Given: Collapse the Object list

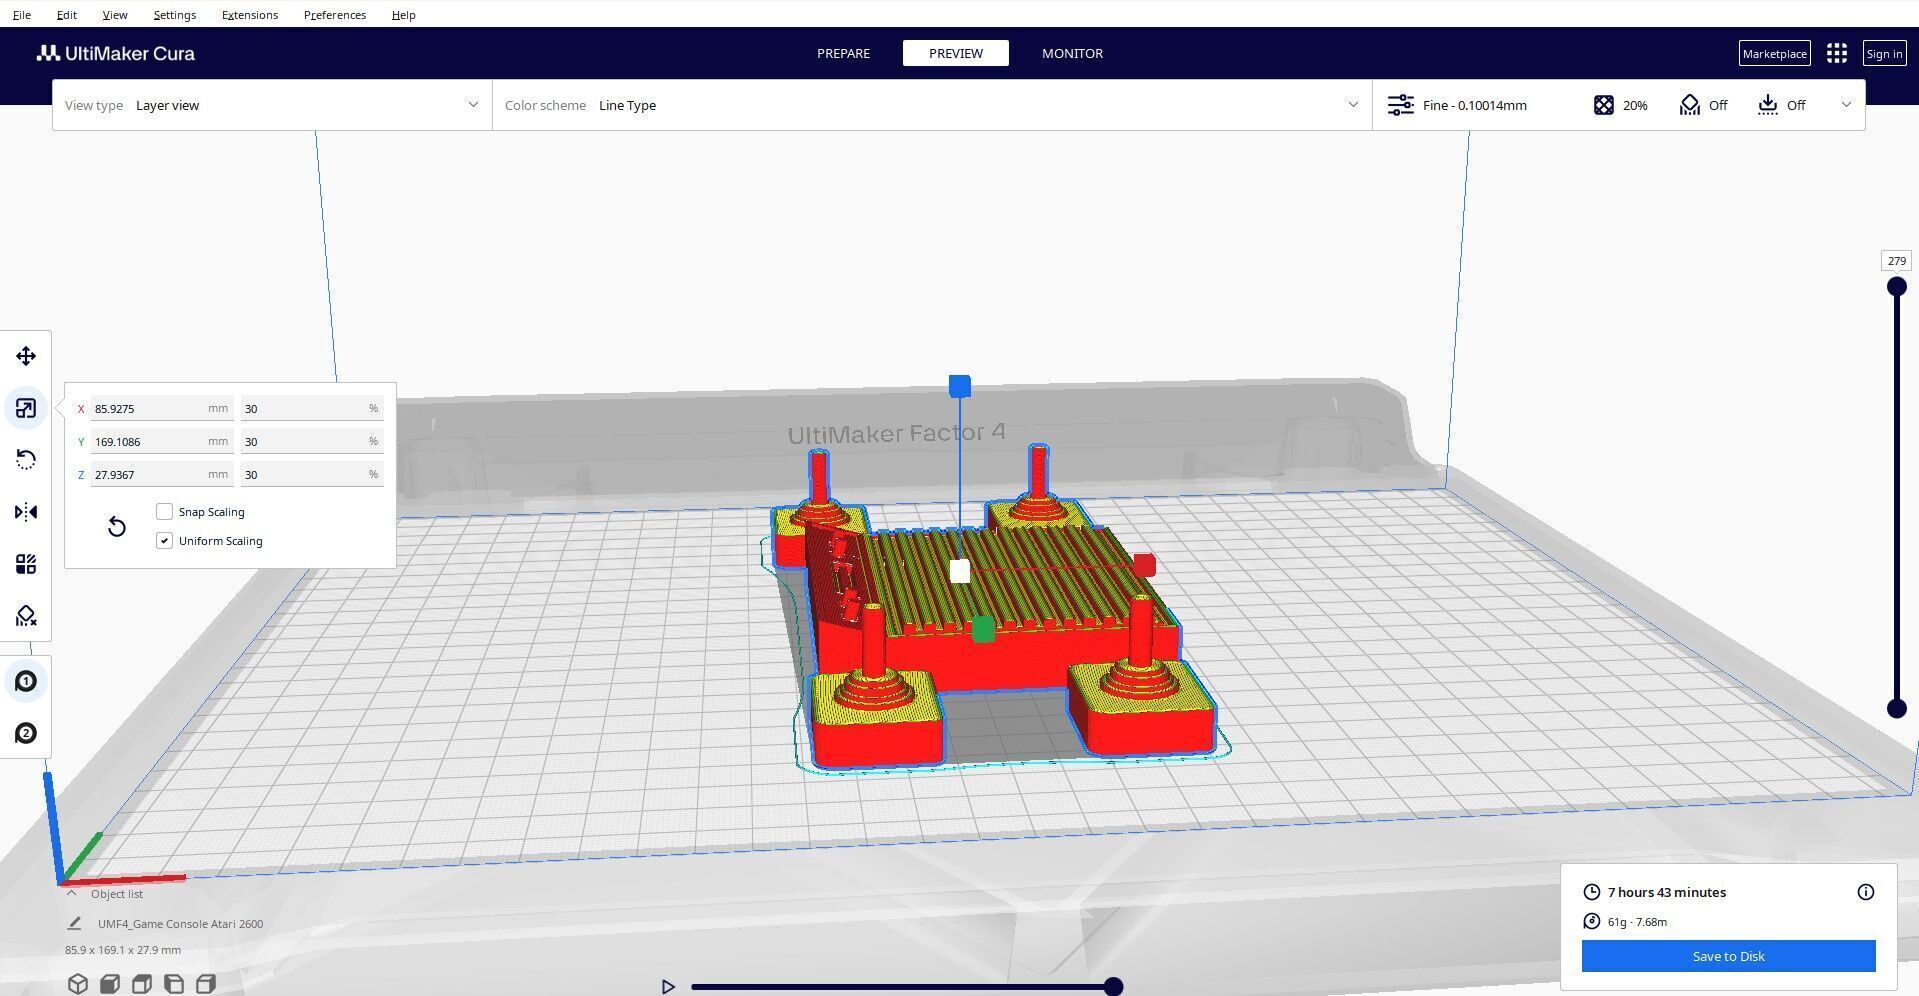Looking at the screenshot, I should coord(71,894).
